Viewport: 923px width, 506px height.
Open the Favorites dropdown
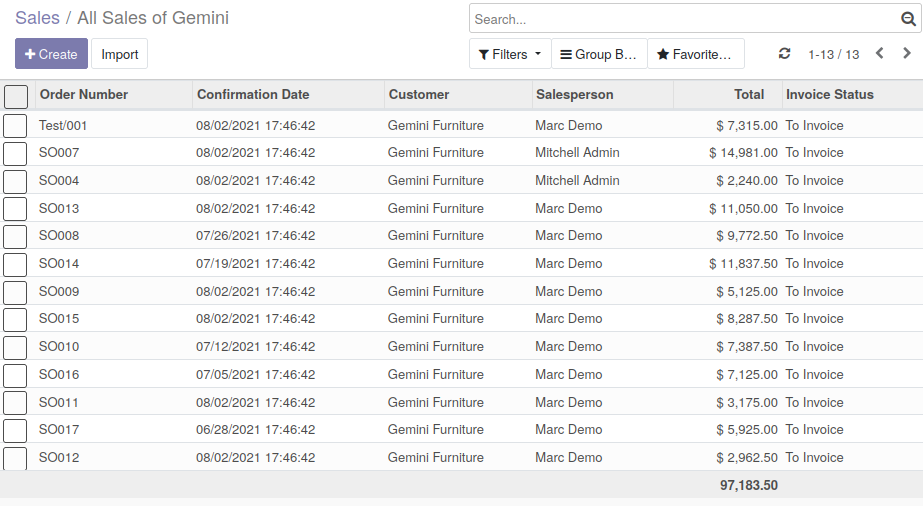(695, 54)
